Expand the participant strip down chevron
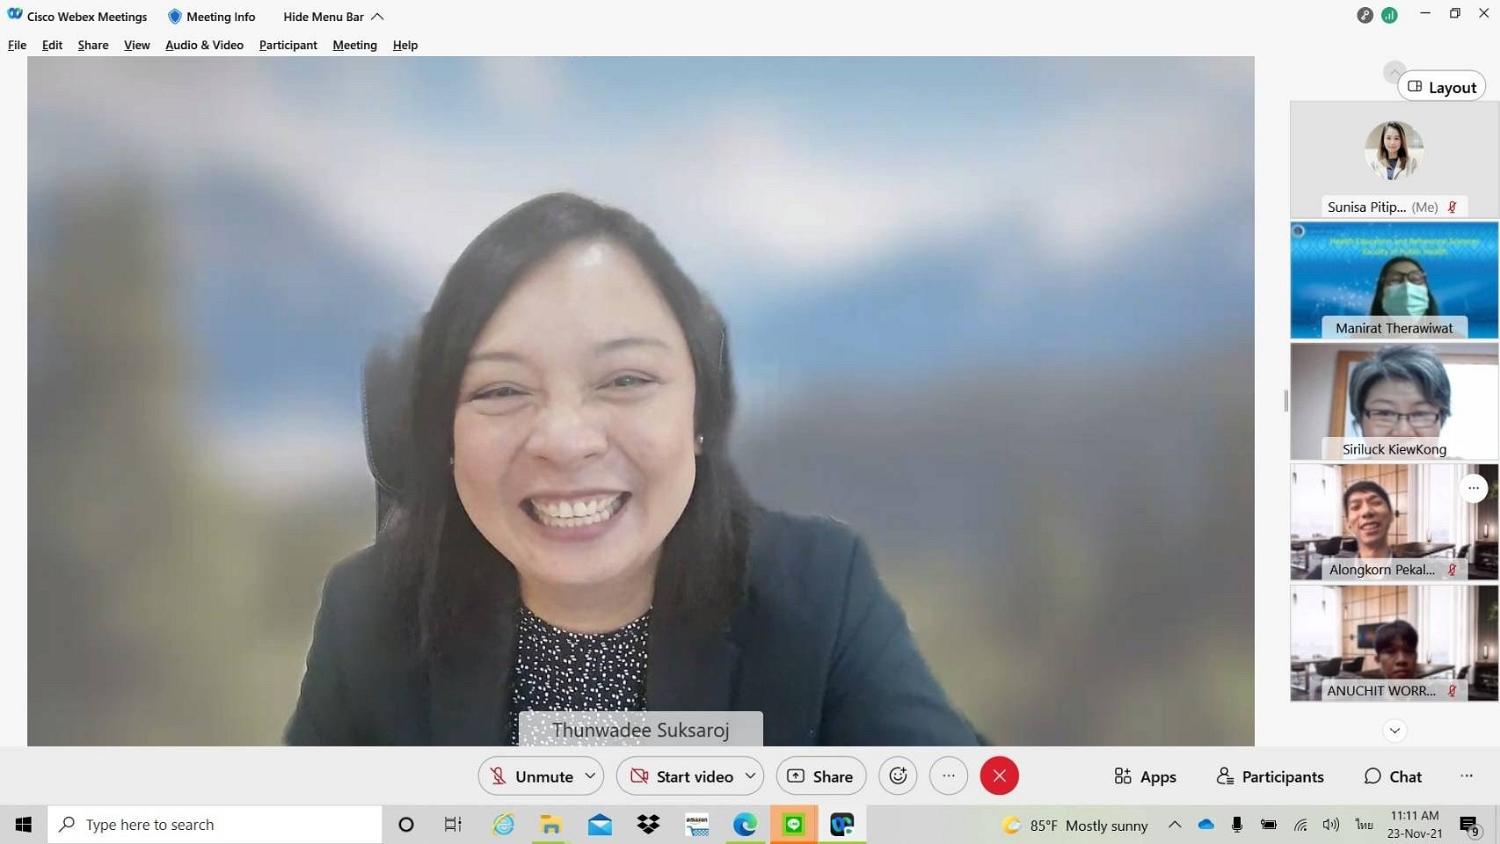Screen dimensions: 1500x844 [1394, 731]
